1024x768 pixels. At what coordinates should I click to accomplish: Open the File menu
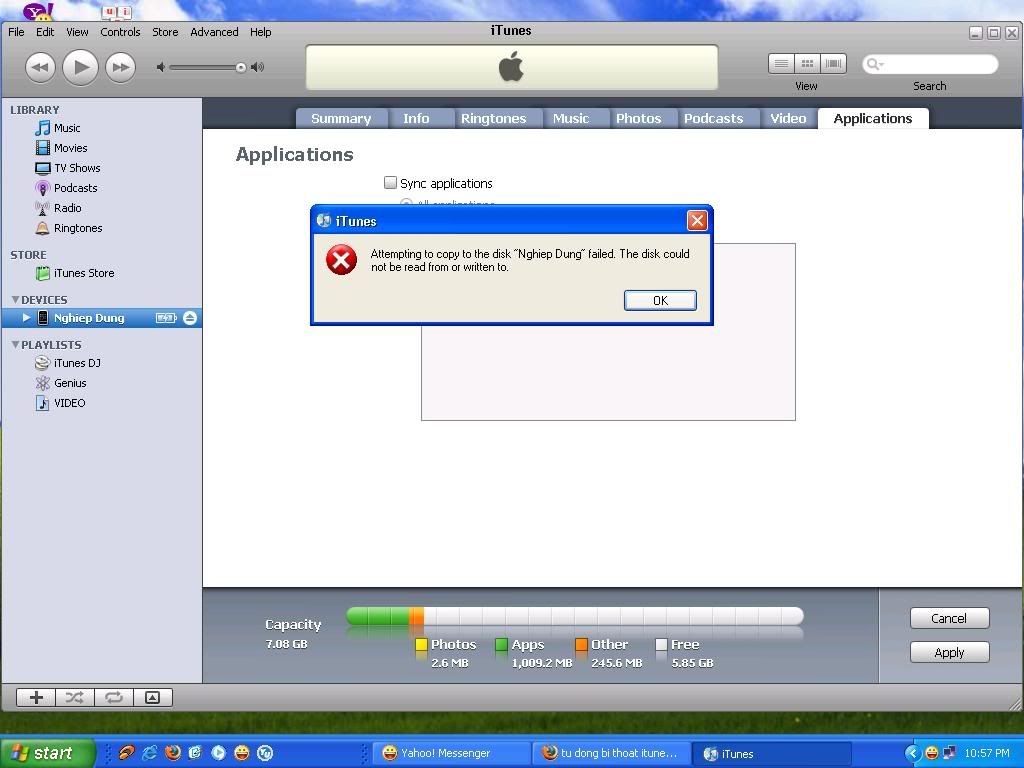pyautogui.click(x=16, y=32)
